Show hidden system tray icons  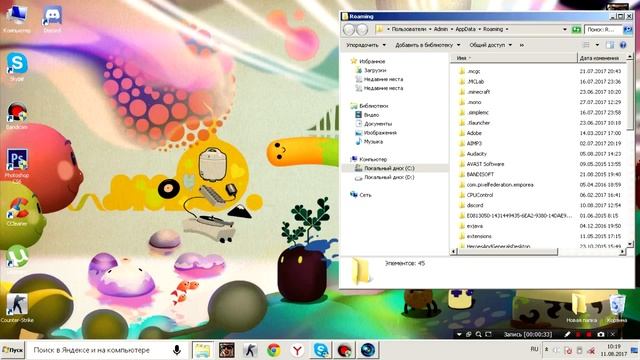[547, 350]
